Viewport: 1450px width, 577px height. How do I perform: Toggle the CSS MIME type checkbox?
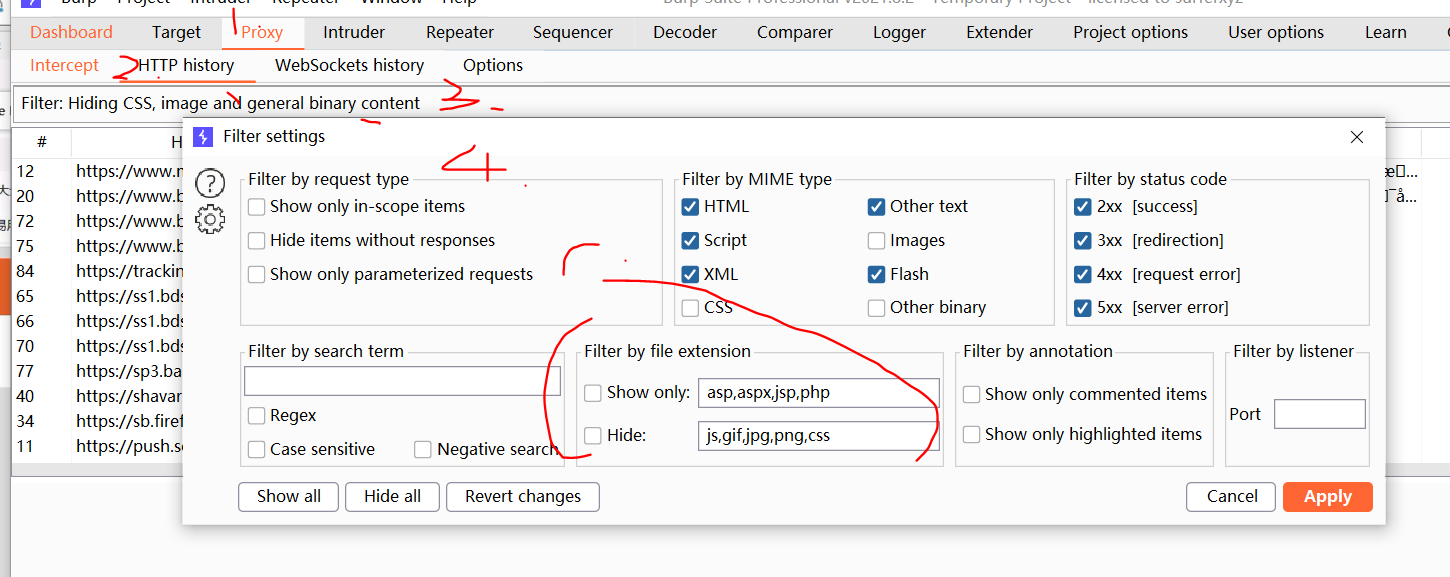click(690, 308)
